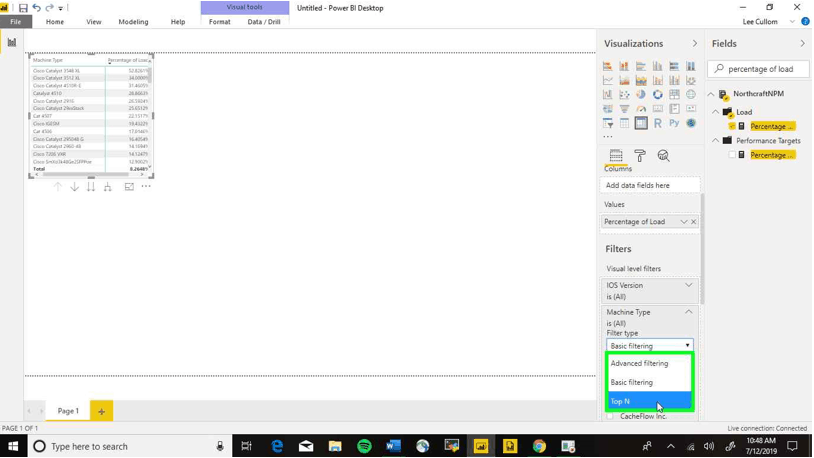Select the line chart visualization

607,80
